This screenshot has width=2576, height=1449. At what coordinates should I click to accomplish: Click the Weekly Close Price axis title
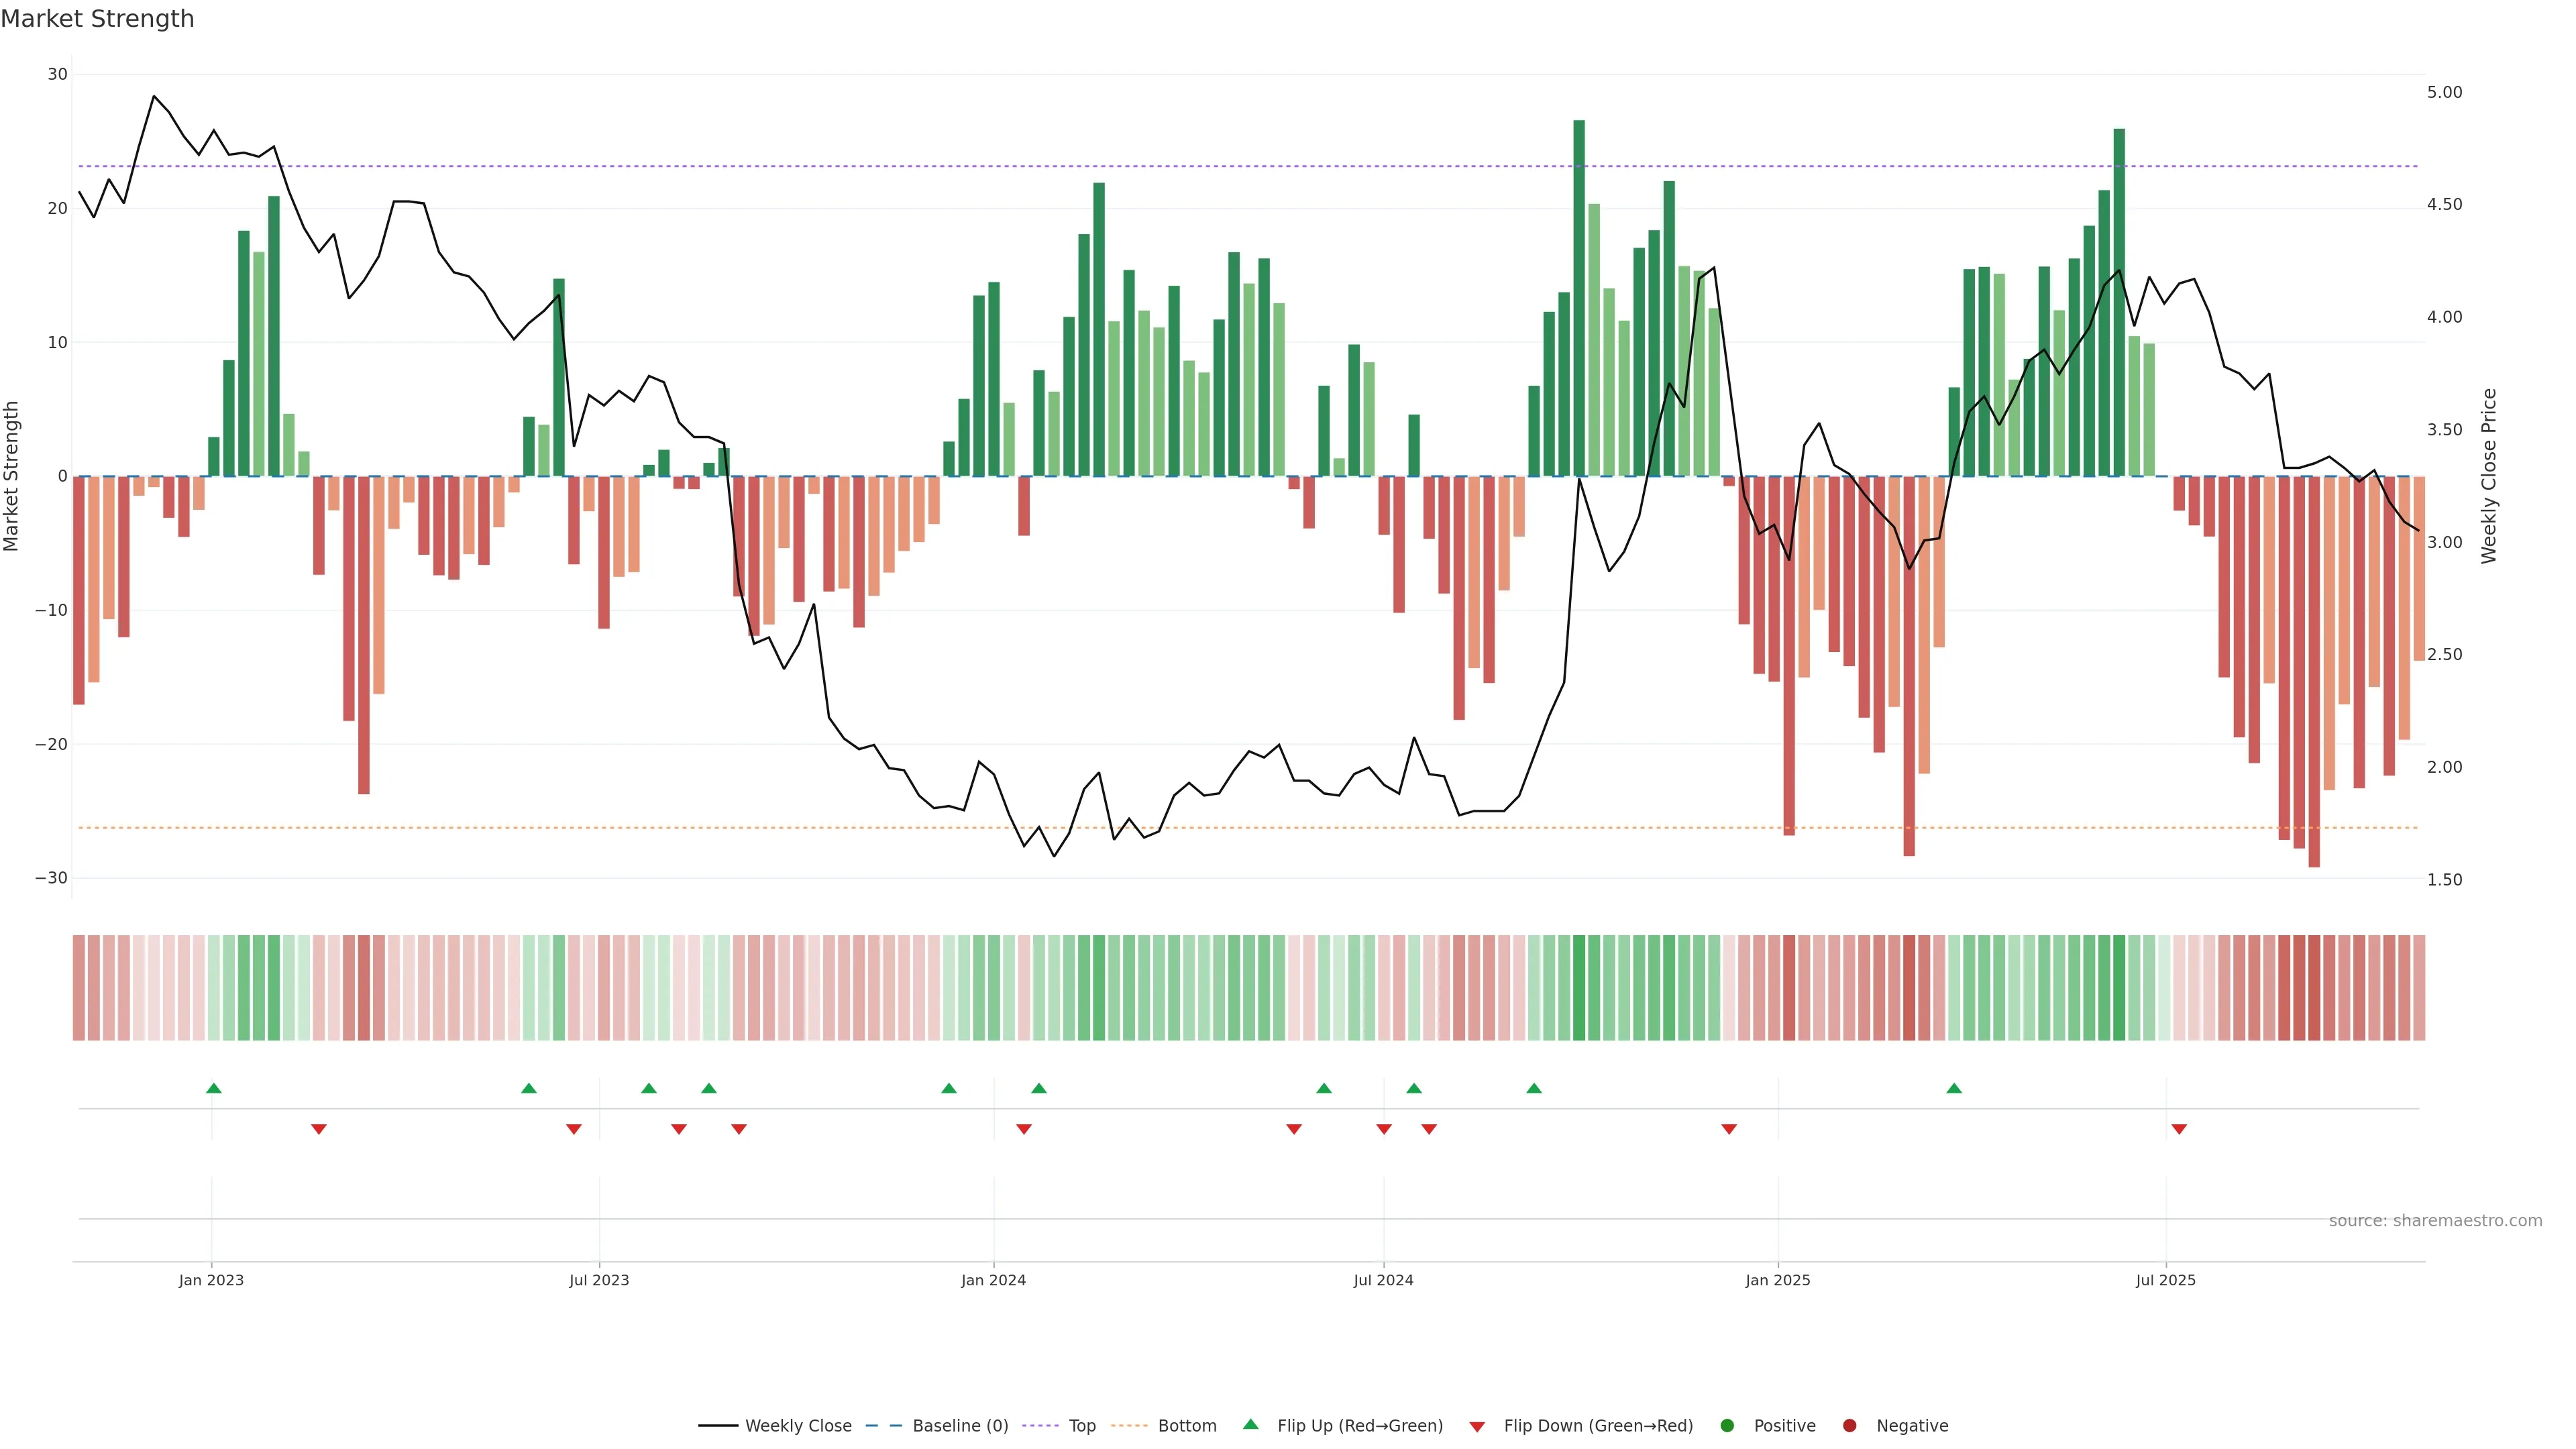click(2489, 476)
